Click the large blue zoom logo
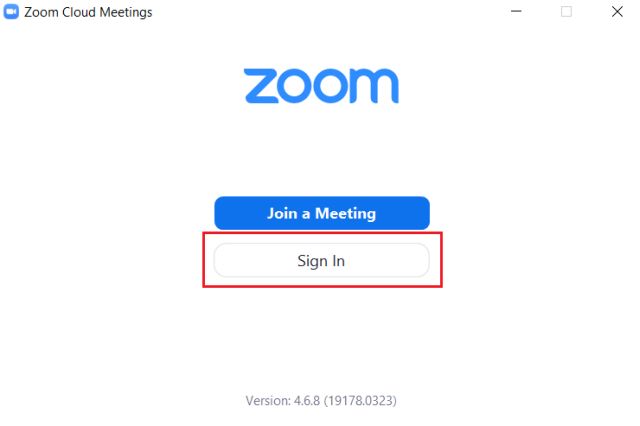This screenshot has width=640, height=426. point(321,86)
